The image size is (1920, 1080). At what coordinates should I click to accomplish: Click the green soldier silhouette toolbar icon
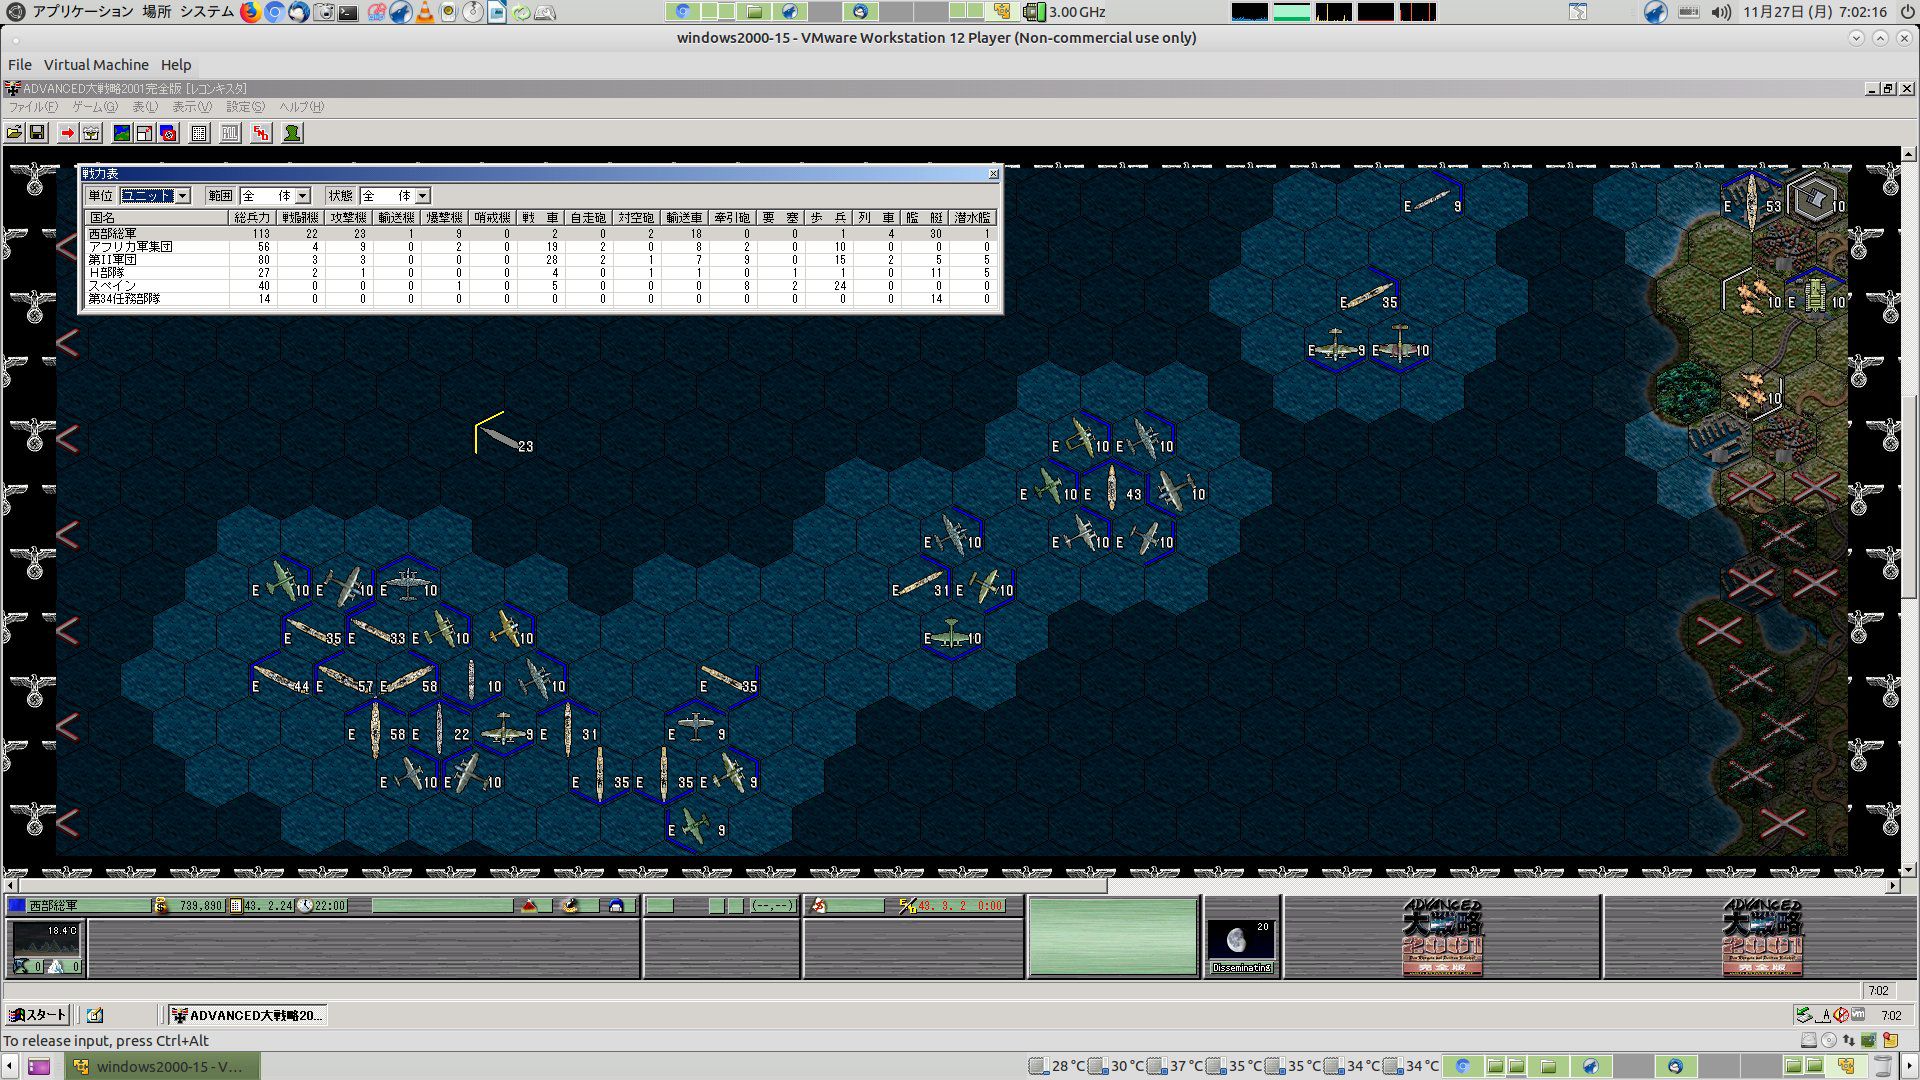click(292, 133)
